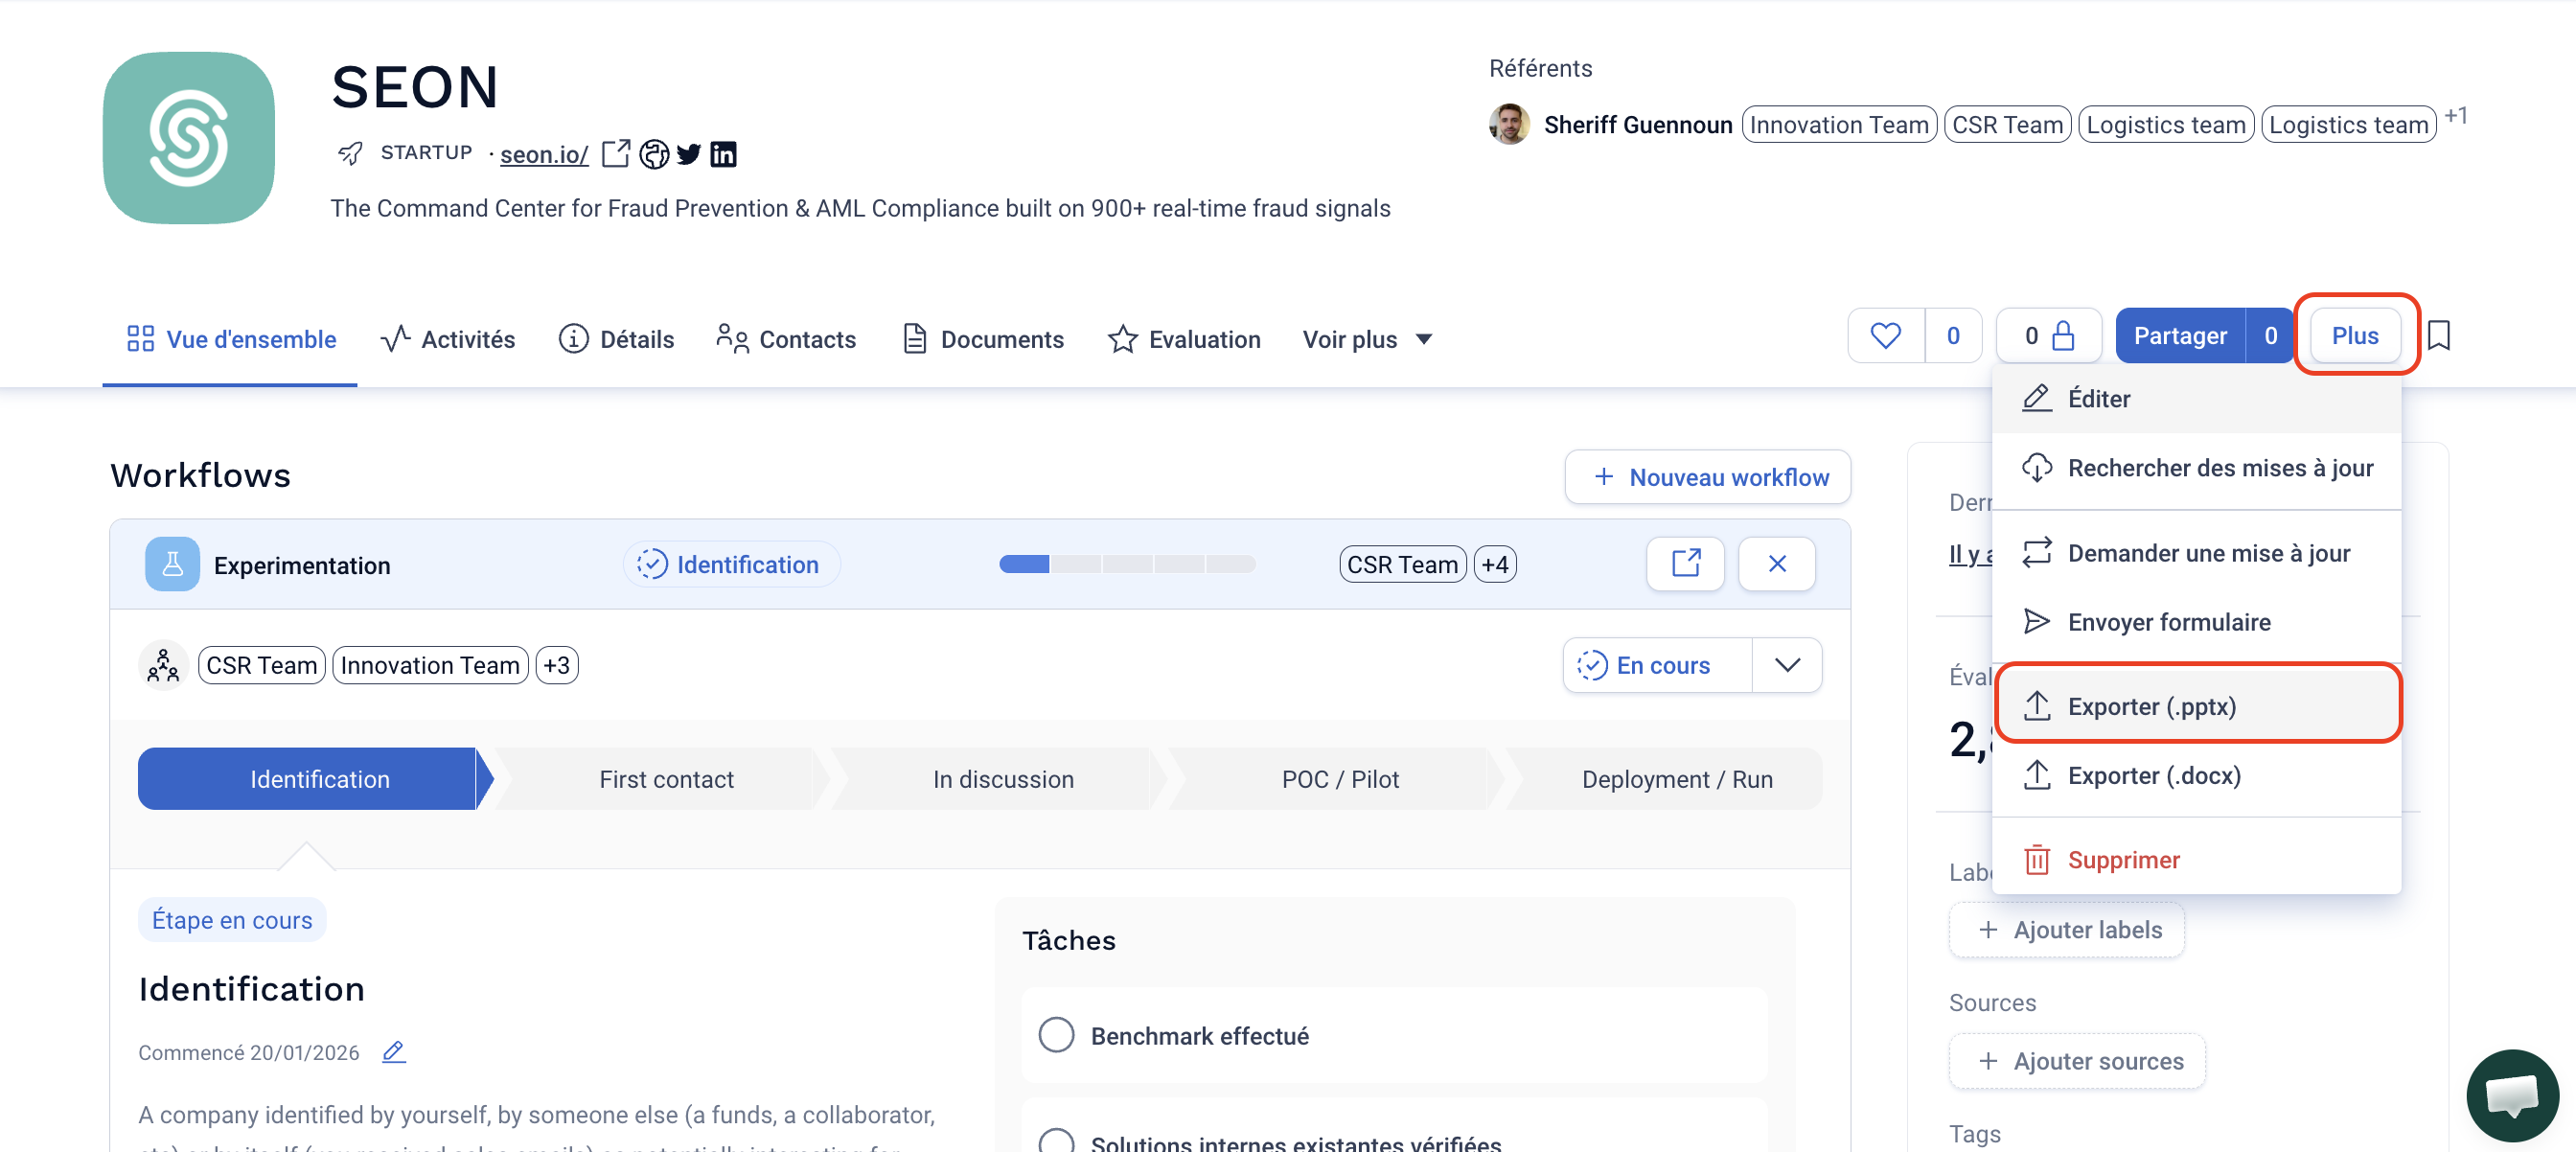Viewport: 2576px width, 1152px height.
Task: Choose Envoyer formulaire option
Action: point(2197,622)
